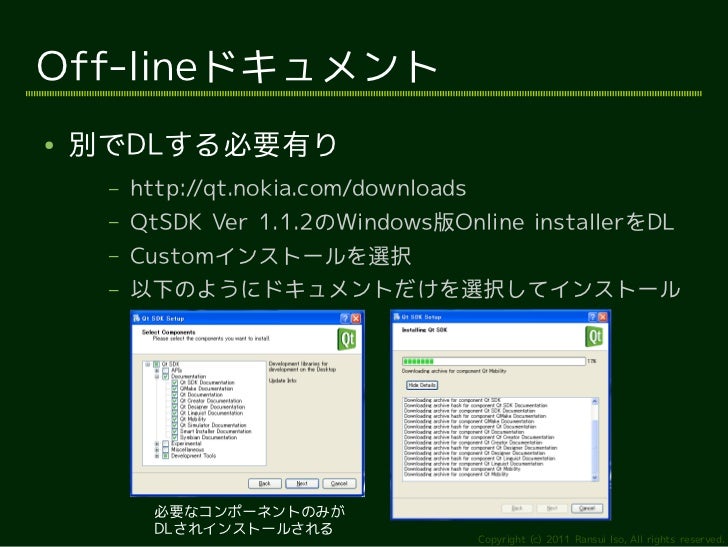Click Back in Select Components dialog
The image size is (728, 547).
coord(265,483)
